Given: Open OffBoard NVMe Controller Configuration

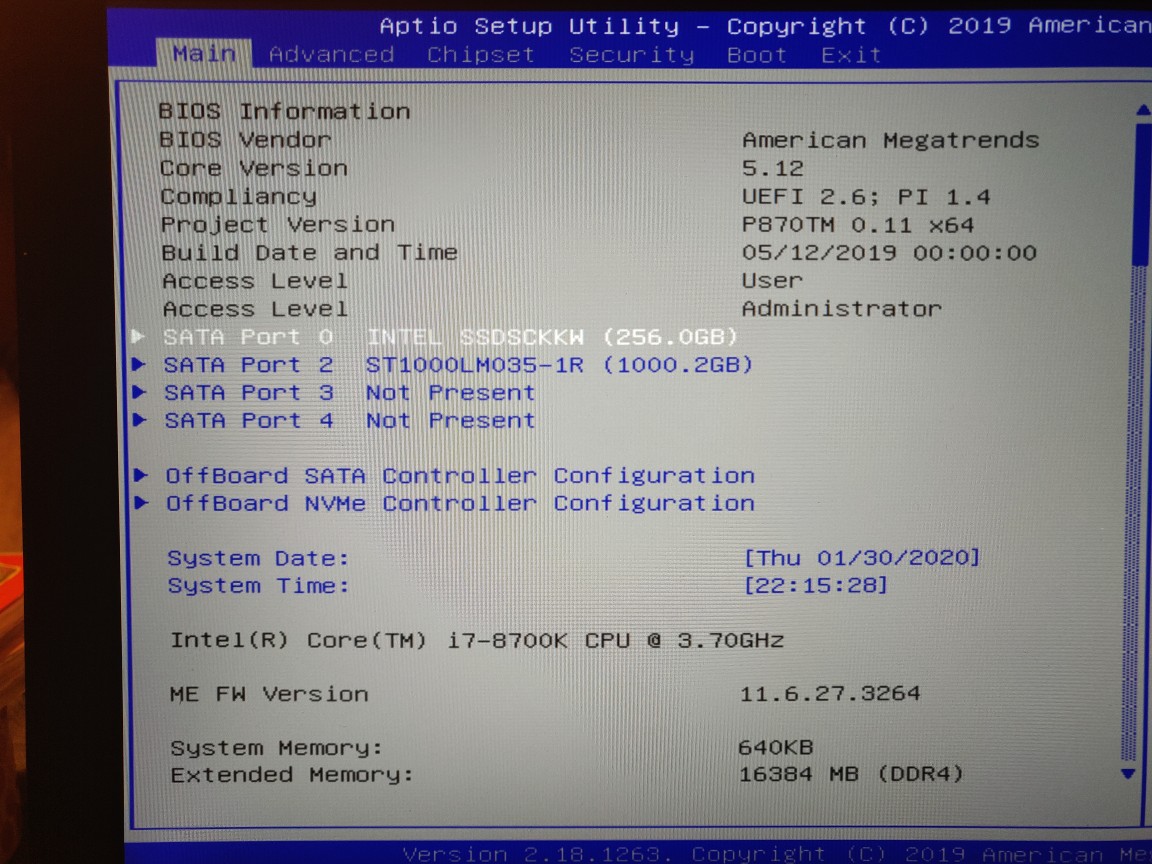Looking at the screenshot, I should click(x=460, y=503).
